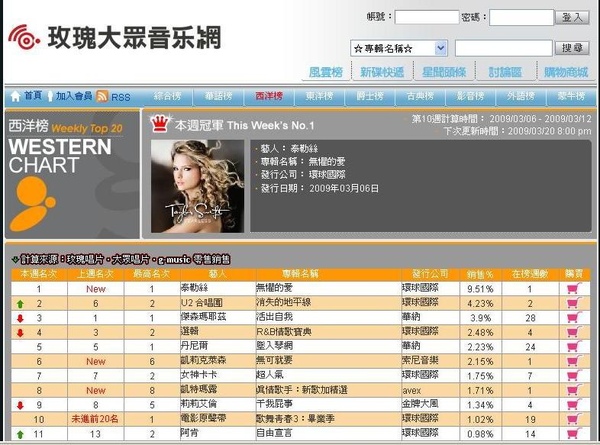The image size is (600, 445).
Task: Click the Taylor Swift album cover thumbnail
Action: coord(197,186)
